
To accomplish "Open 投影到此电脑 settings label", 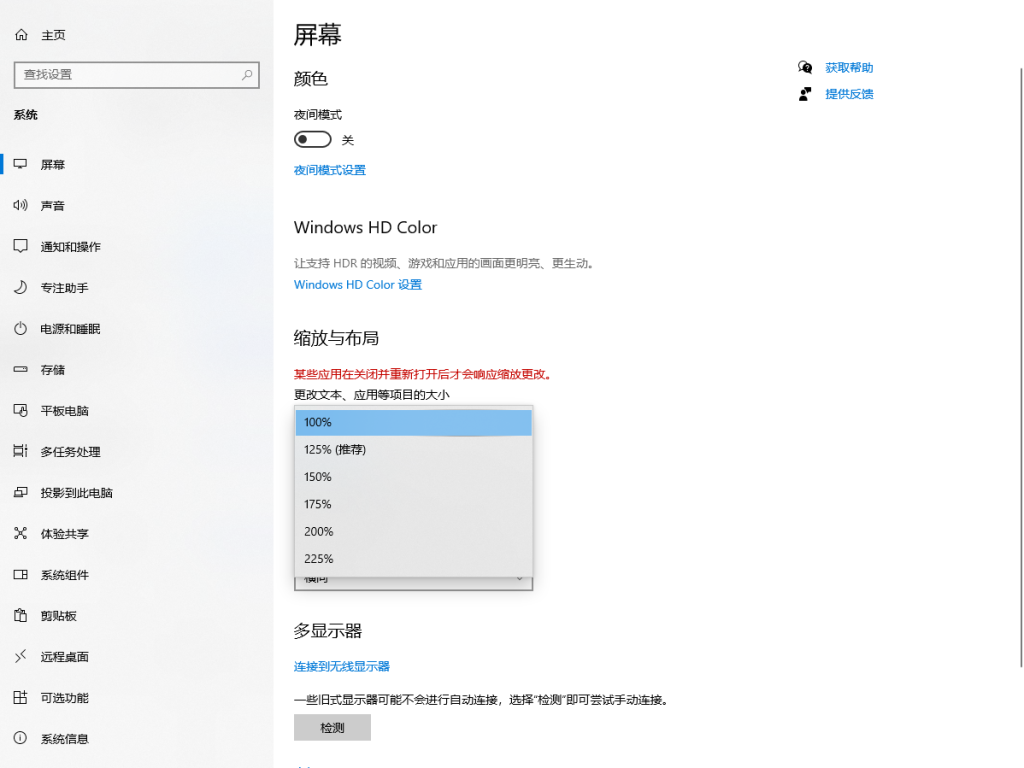I will [76, 493].
